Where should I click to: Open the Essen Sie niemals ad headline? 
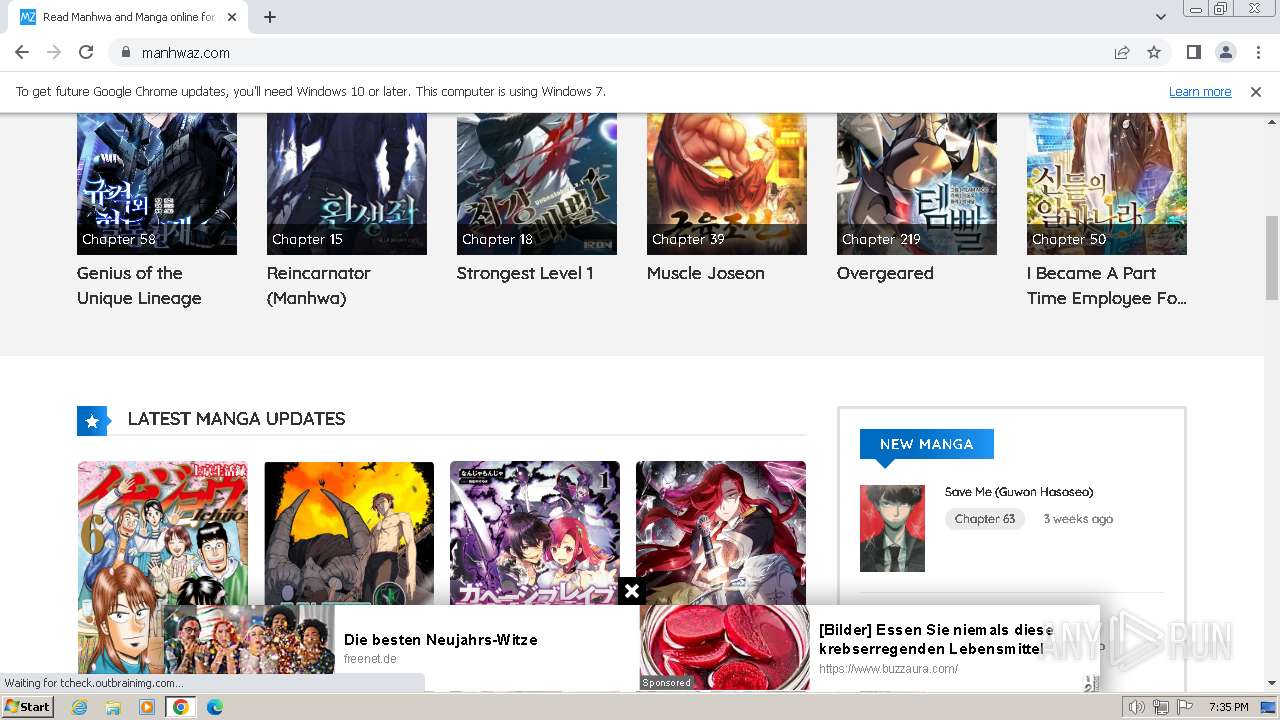coord(936,639)
